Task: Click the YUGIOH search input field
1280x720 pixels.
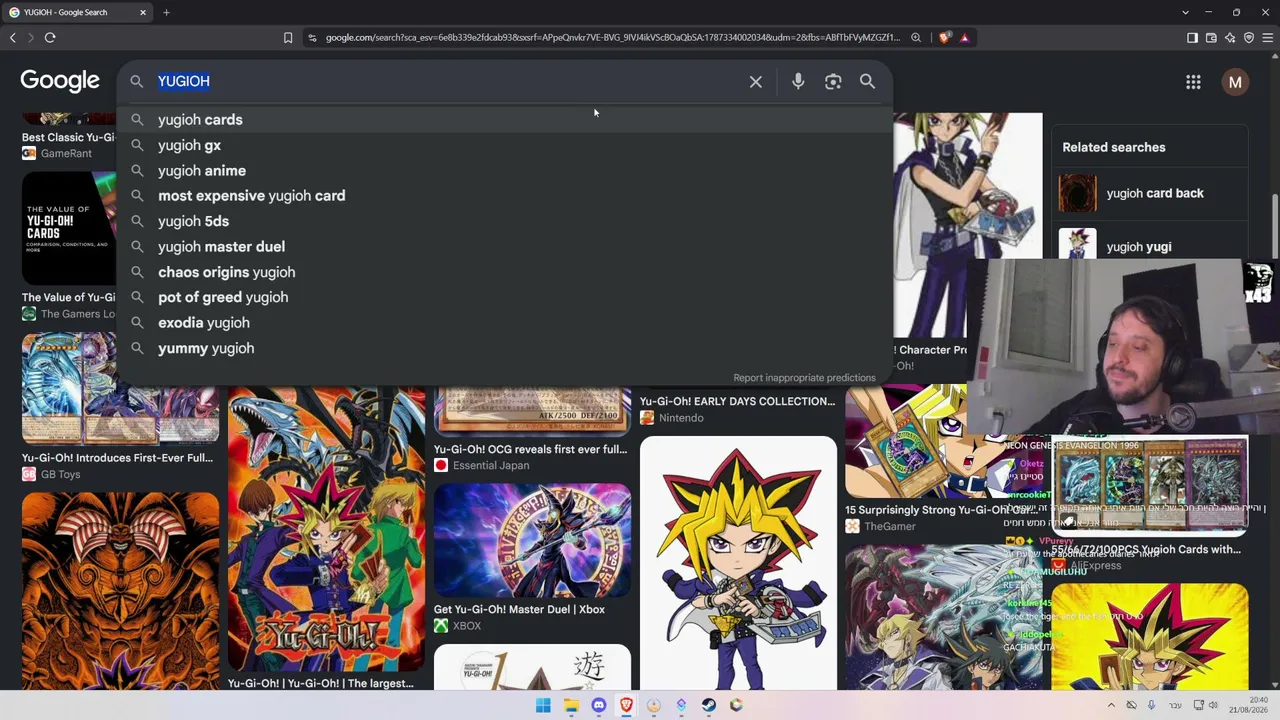Action: click(x=445, y=82)
